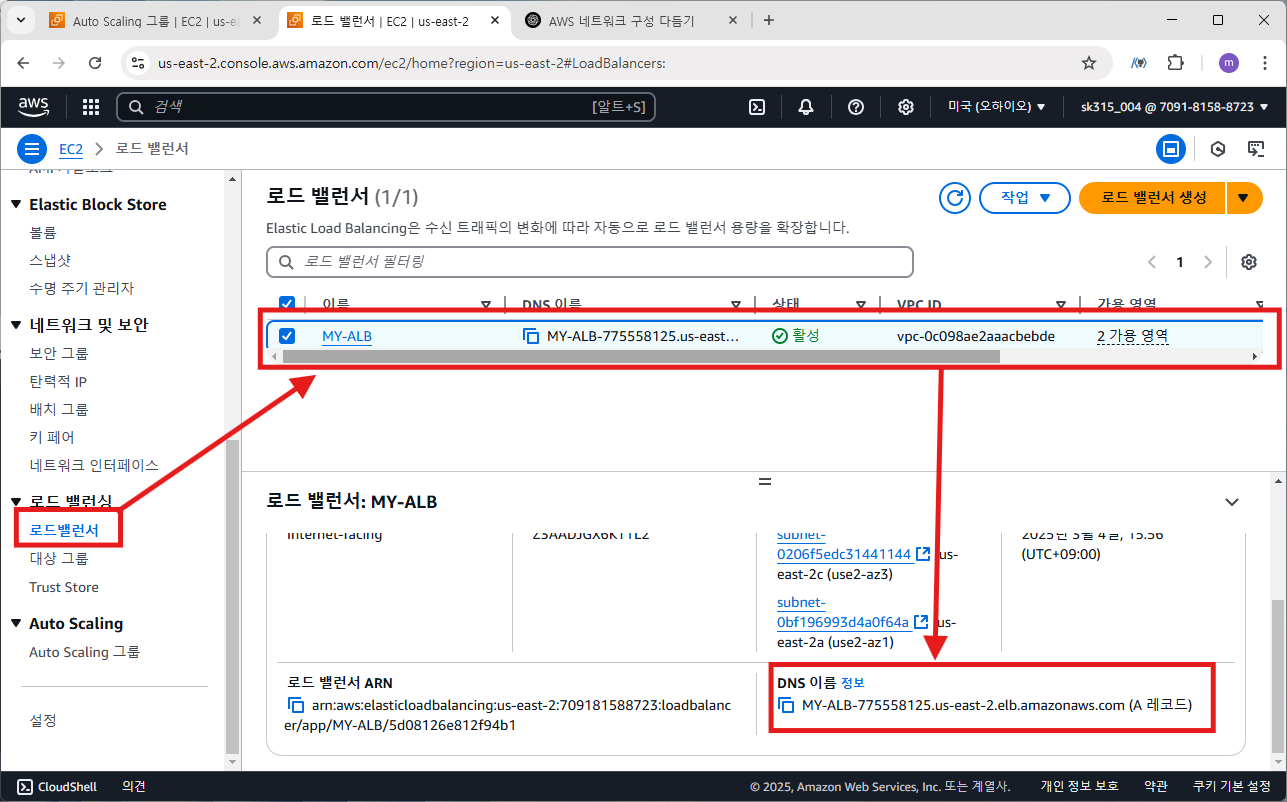Open AWS home via the logo
Image resolution: width=1287 pixels, height=802 pixels.
[x=33, y=106]
